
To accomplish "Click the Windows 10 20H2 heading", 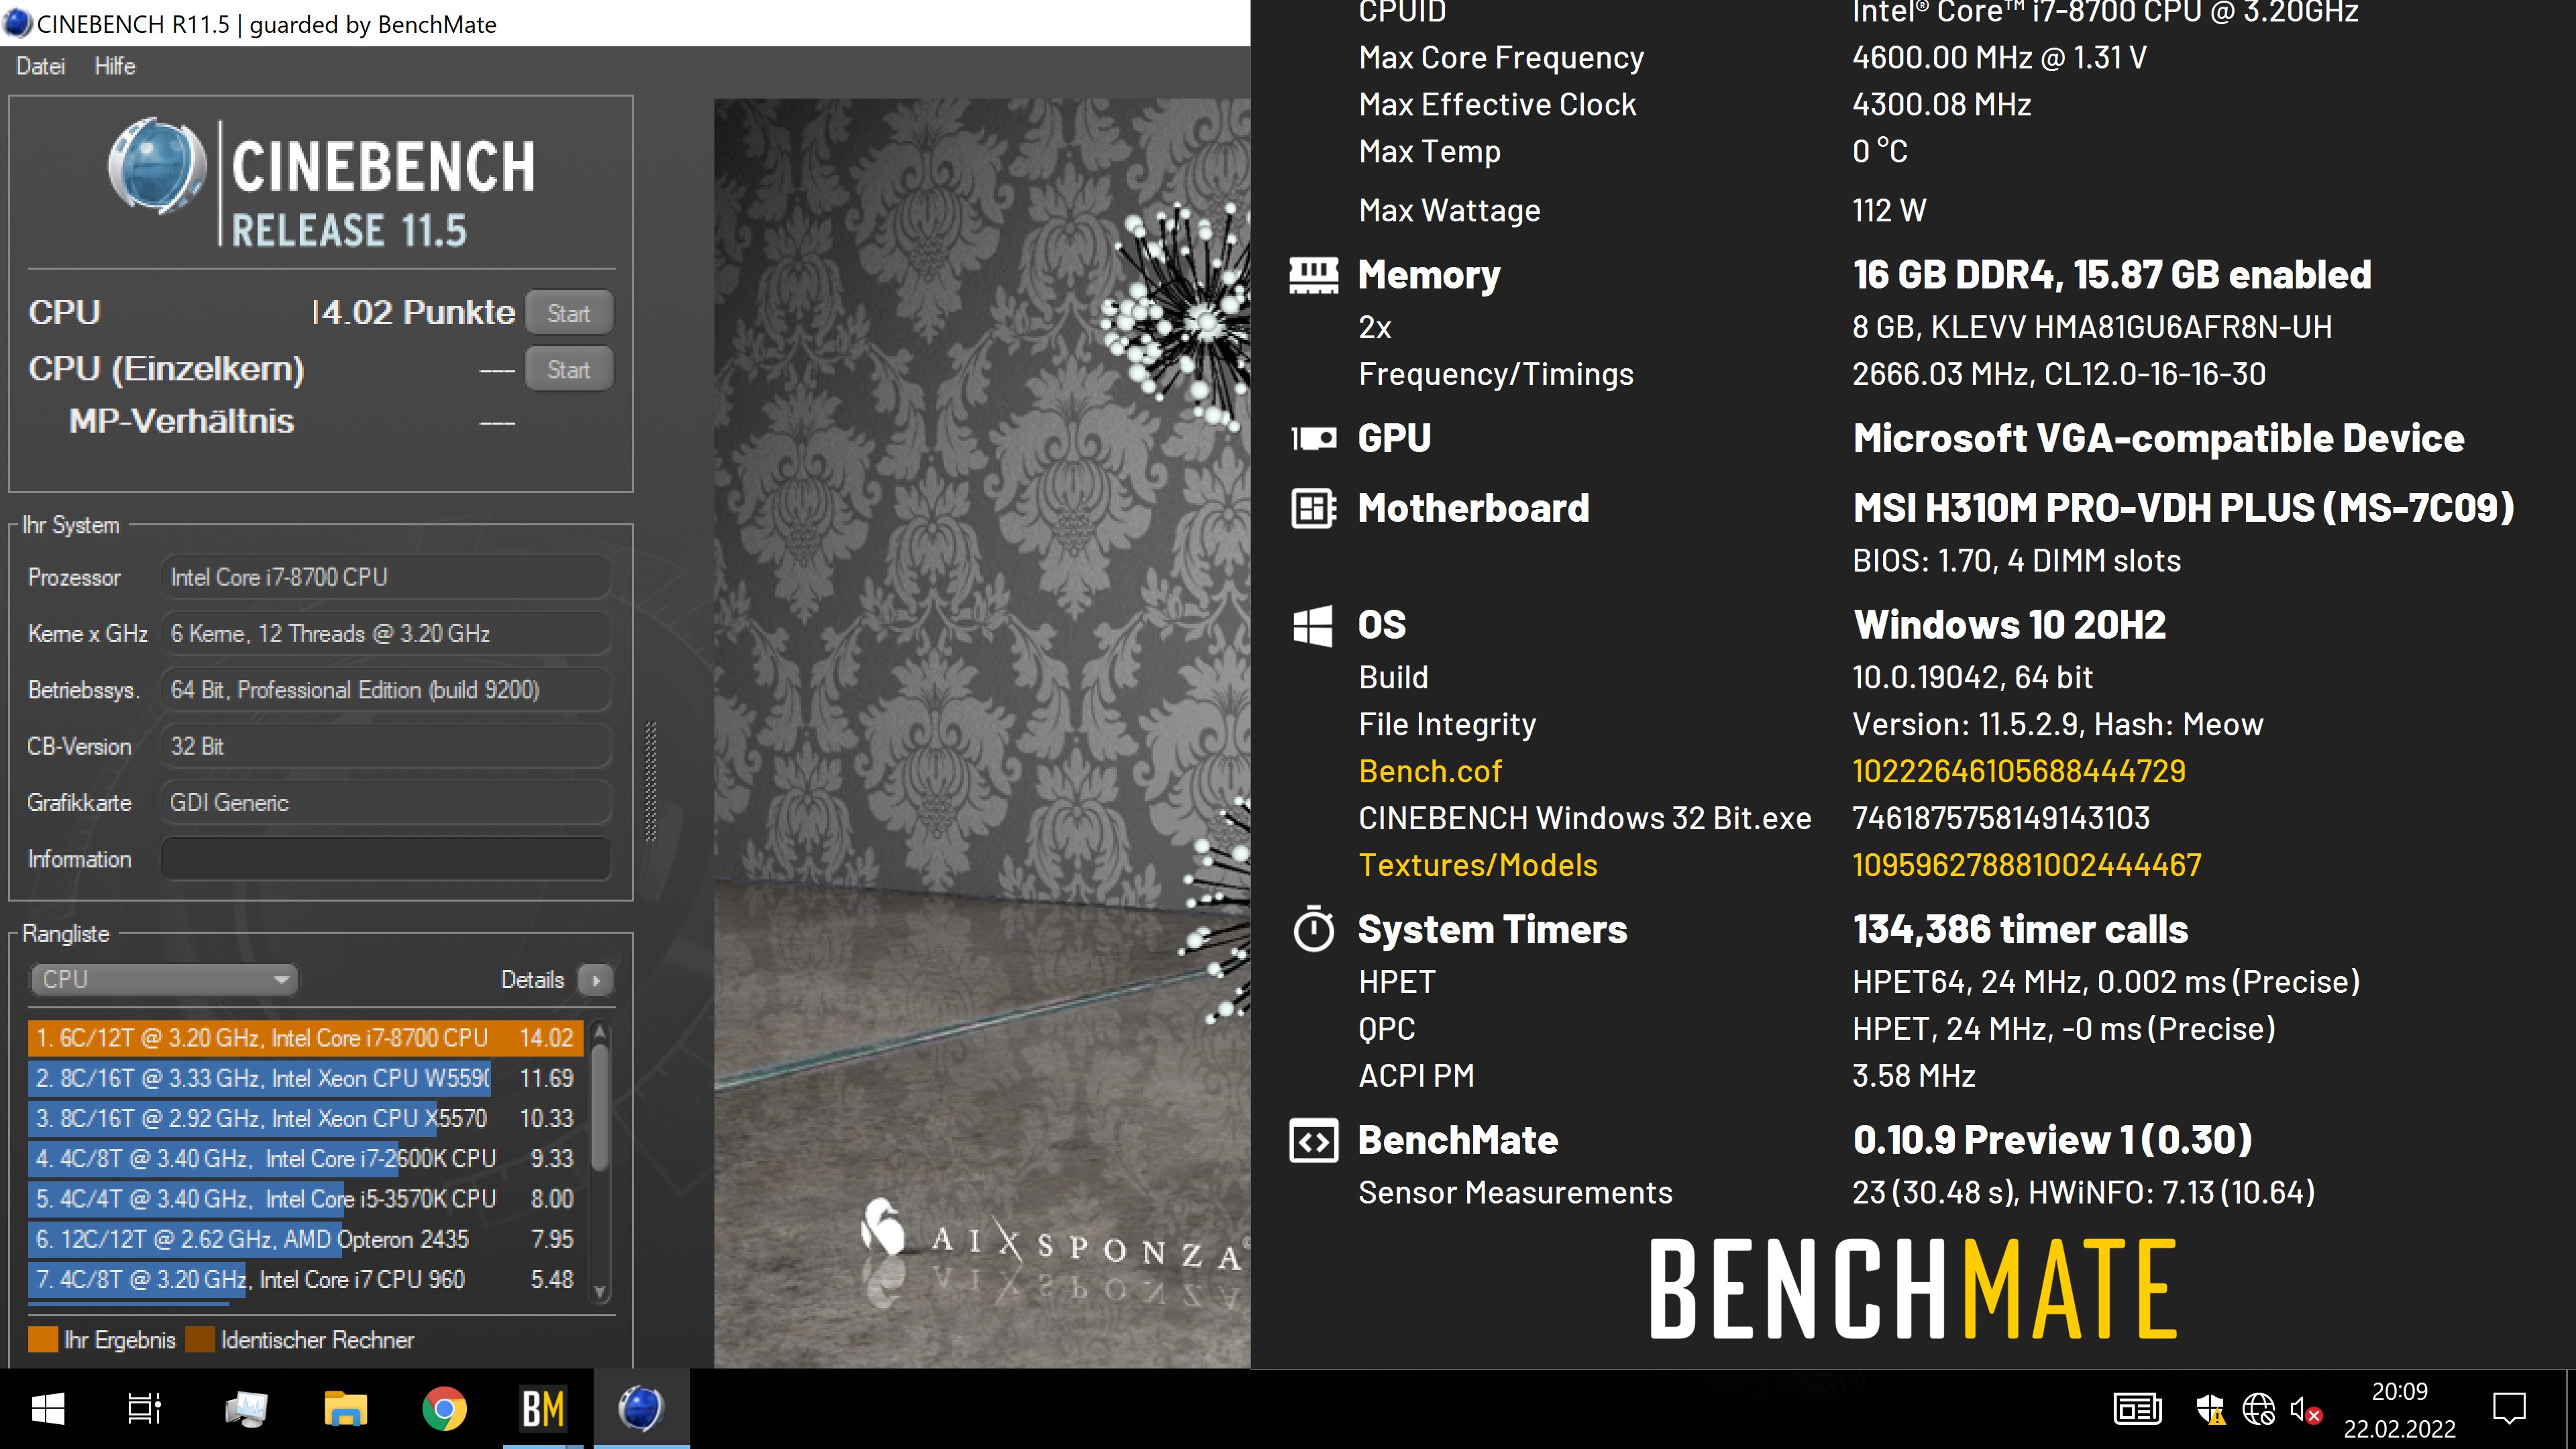I will pyautogui.click(x=2009, y=625).
